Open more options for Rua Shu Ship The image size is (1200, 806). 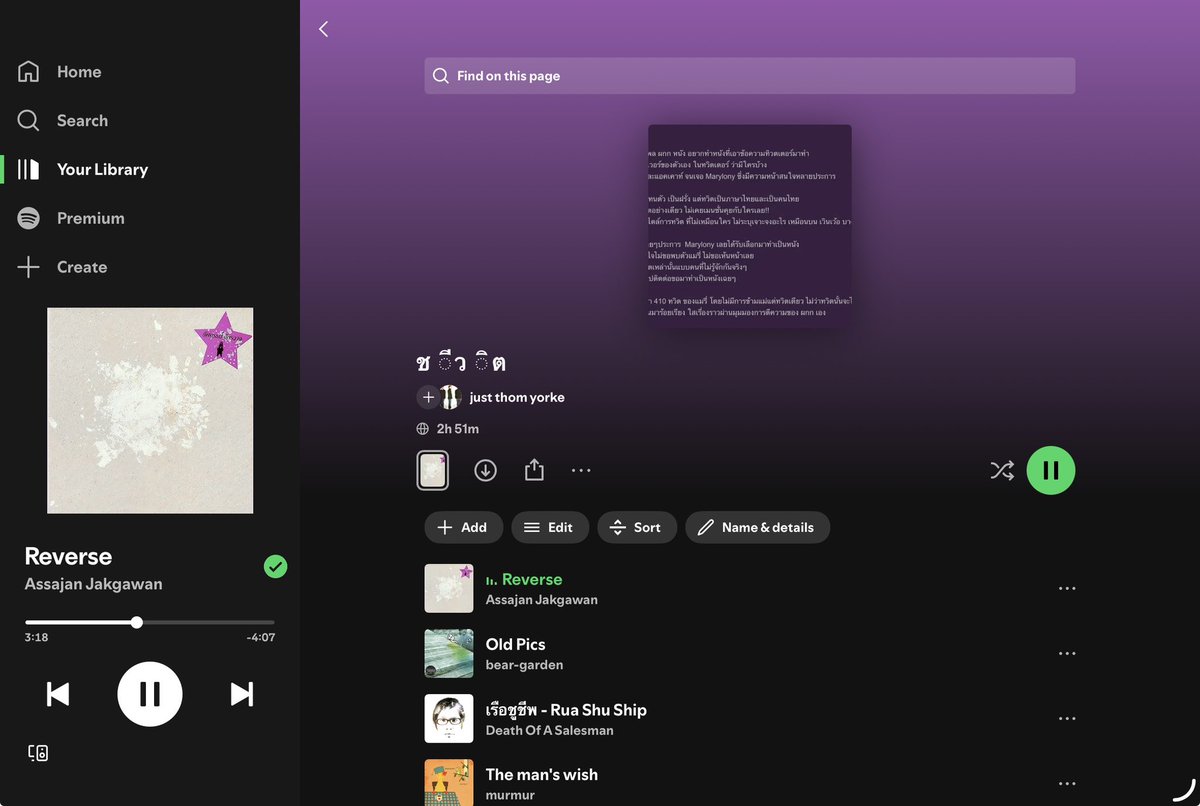click(x=1067, y=718)
